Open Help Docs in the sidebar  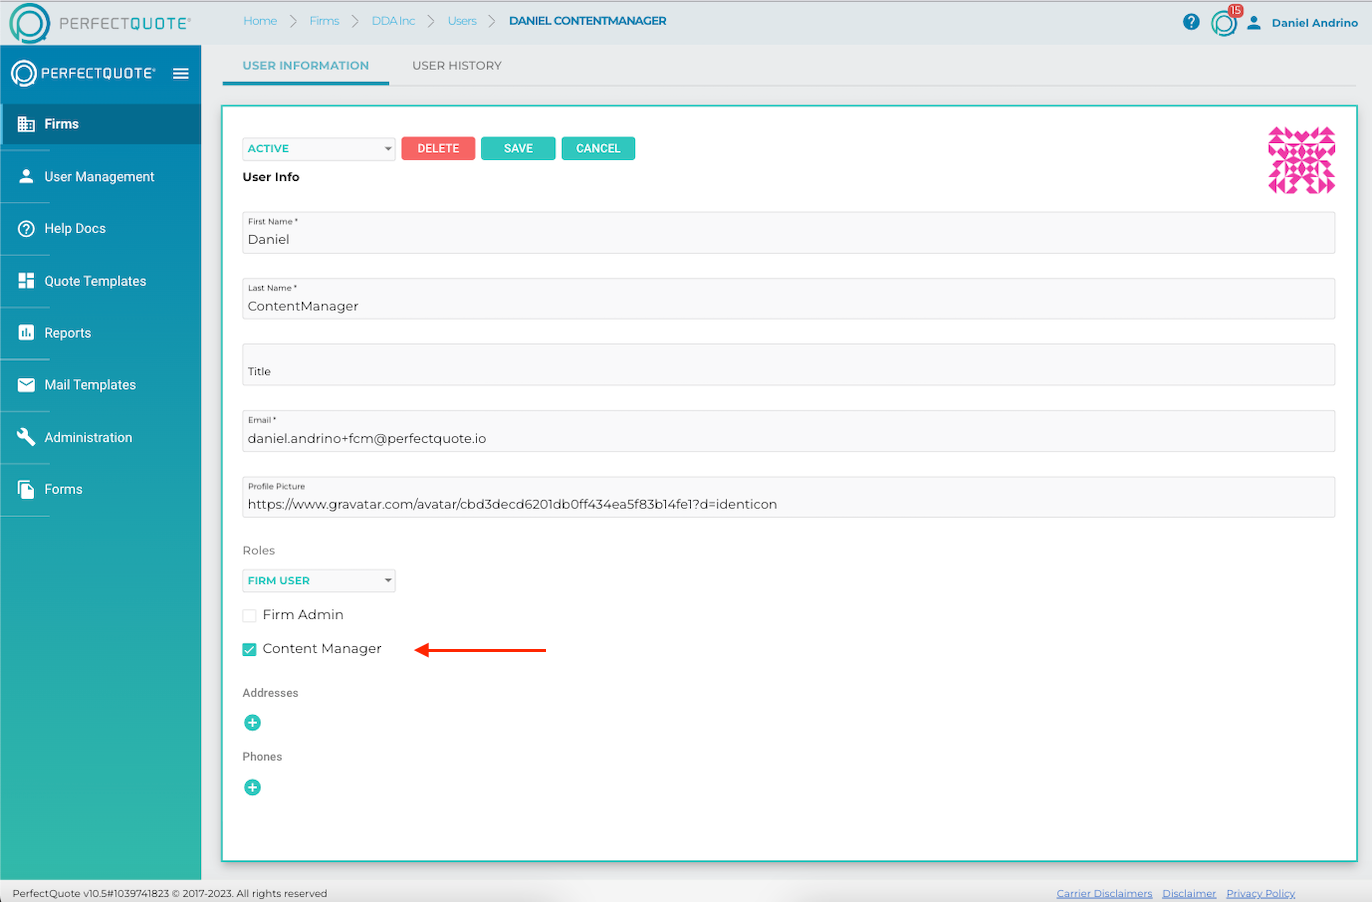101,229
